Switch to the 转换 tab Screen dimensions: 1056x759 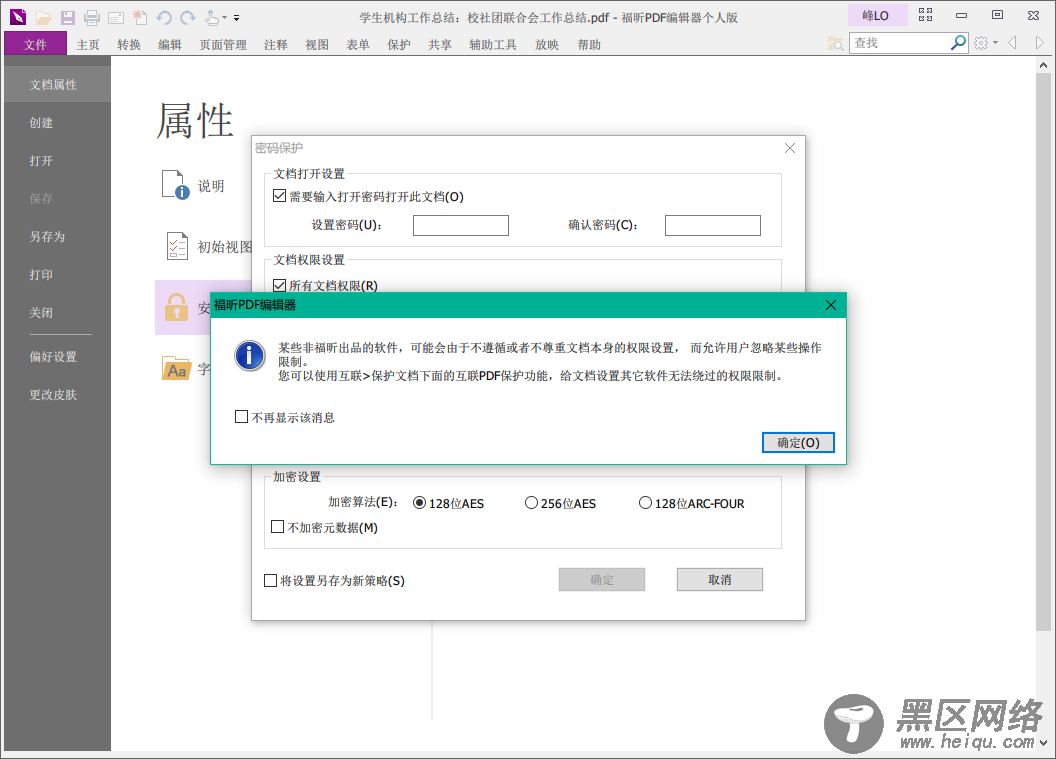point(129,44)
